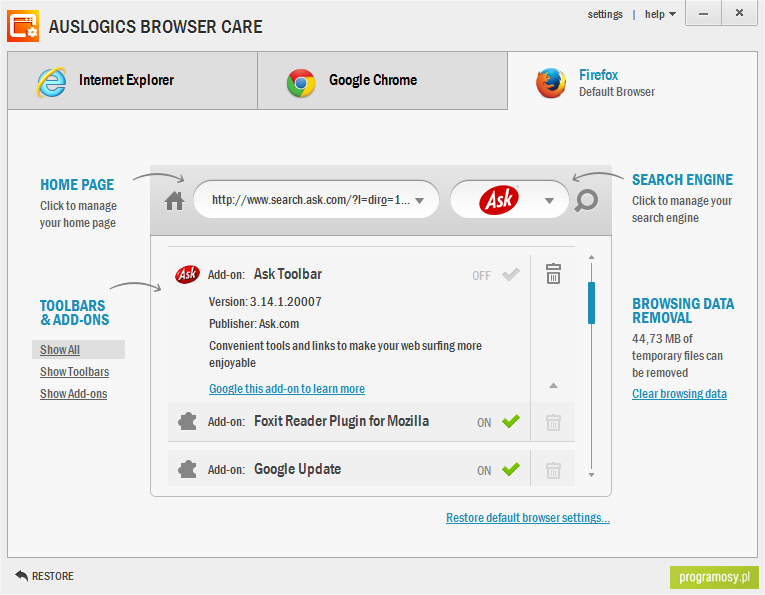This screenshot has height=595, width=765.
Task: Open Google this add-on to learn more
Action: point(287,389)
